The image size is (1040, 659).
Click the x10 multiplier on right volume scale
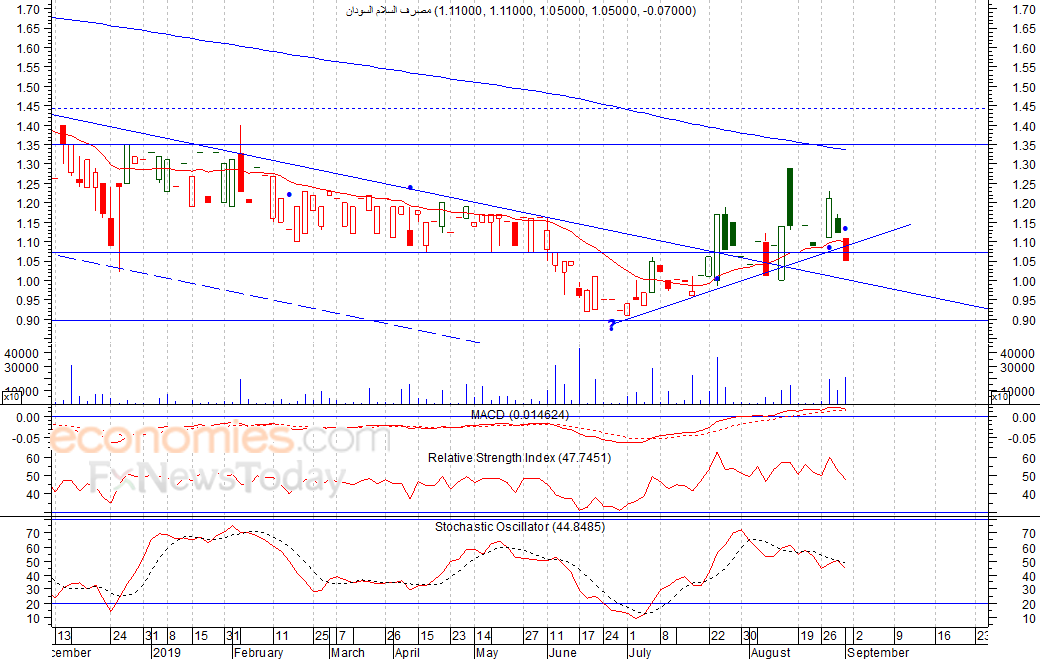[999, 397]
